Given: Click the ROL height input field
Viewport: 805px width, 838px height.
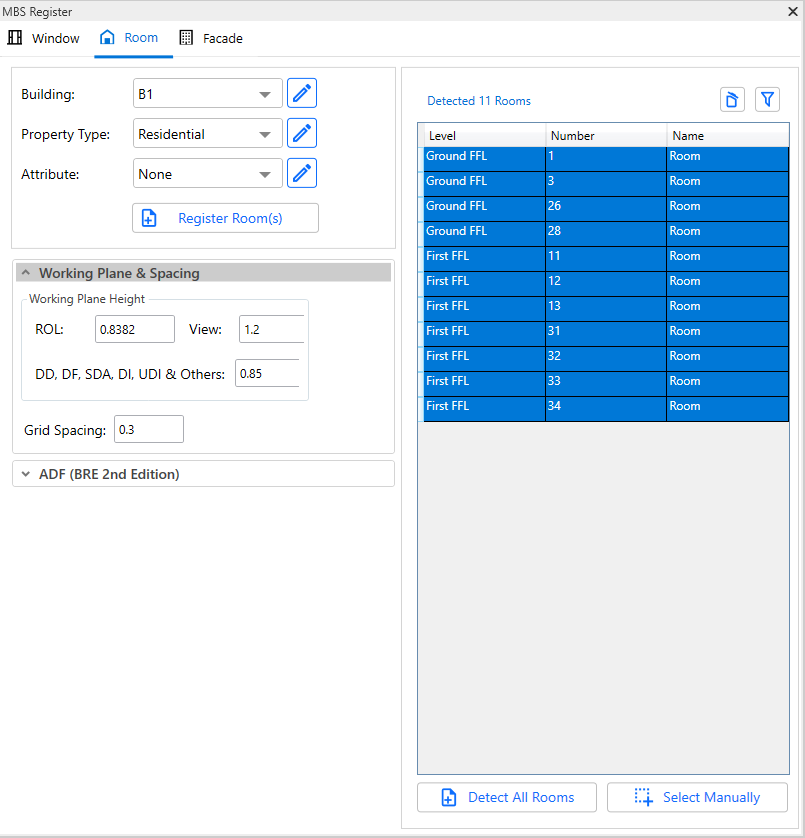Looking at the screenshot, I should 134,328.
